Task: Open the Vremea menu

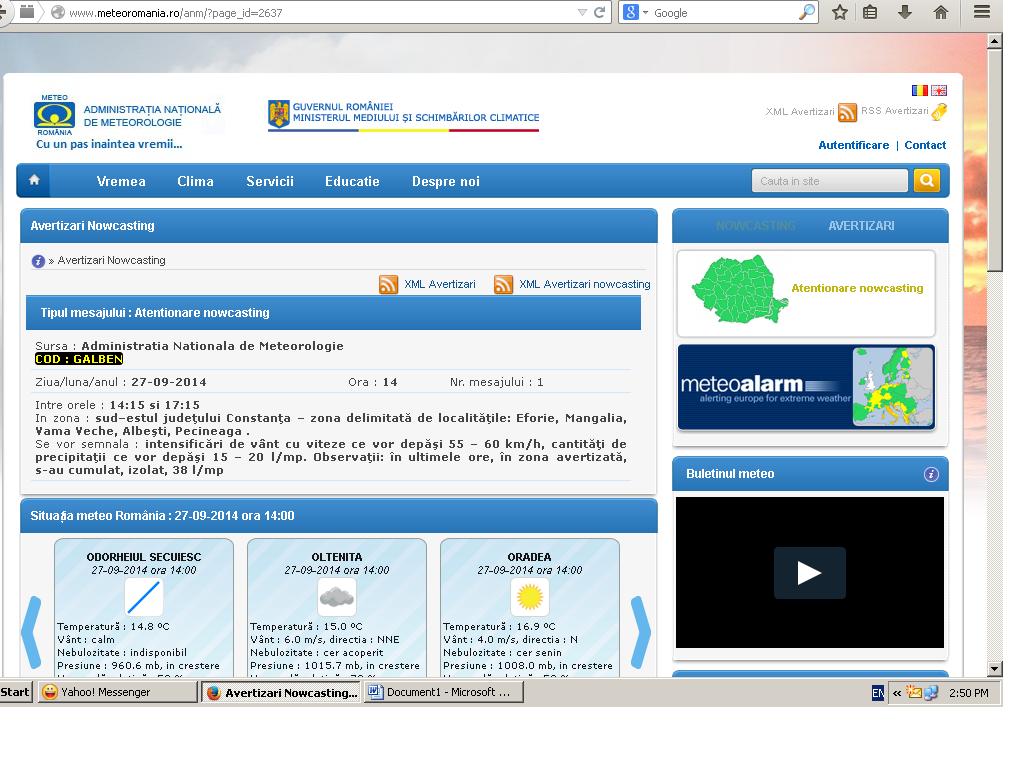Action: 121,181
